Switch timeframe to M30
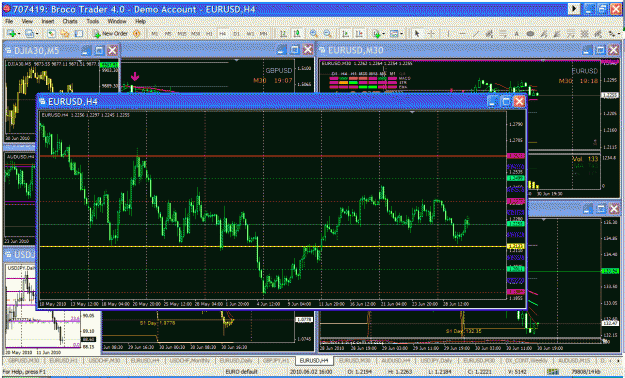The height and width of the screenshot is (378, 625). coord(195,34)
